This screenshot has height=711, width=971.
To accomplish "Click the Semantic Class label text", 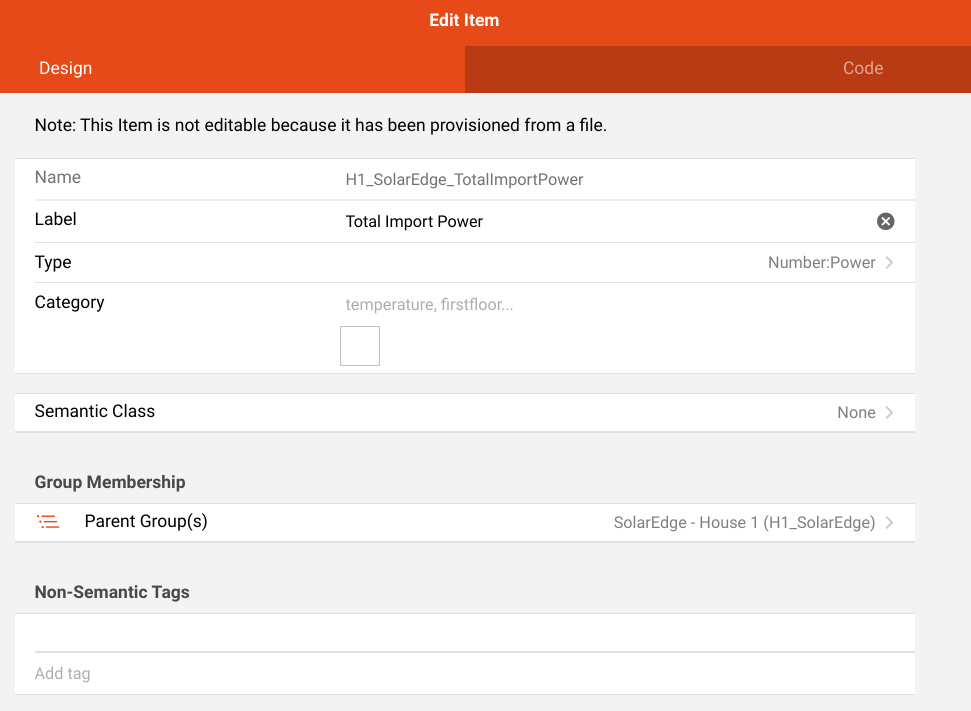I will 95,412.
